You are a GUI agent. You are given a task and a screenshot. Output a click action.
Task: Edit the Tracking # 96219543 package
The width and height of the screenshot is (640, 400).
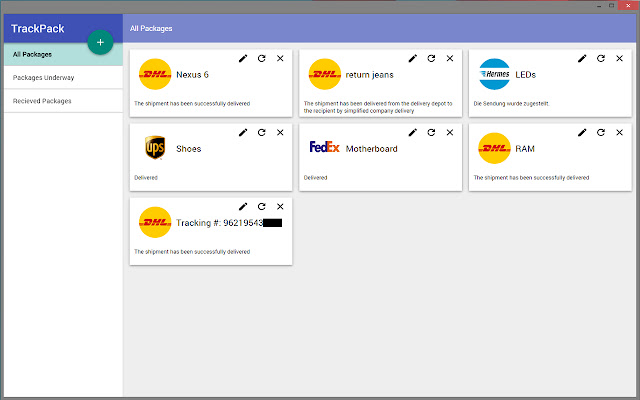tap(243, 207)
